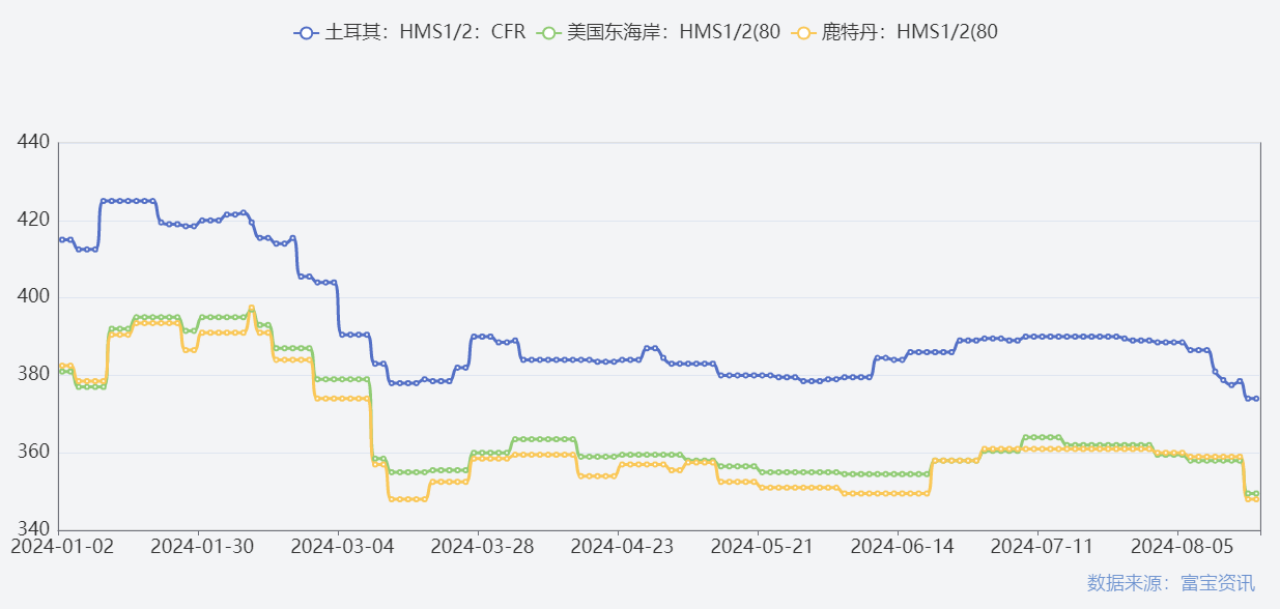
Task: Select the 2024-03-04 date label
Action: [342, 547]
